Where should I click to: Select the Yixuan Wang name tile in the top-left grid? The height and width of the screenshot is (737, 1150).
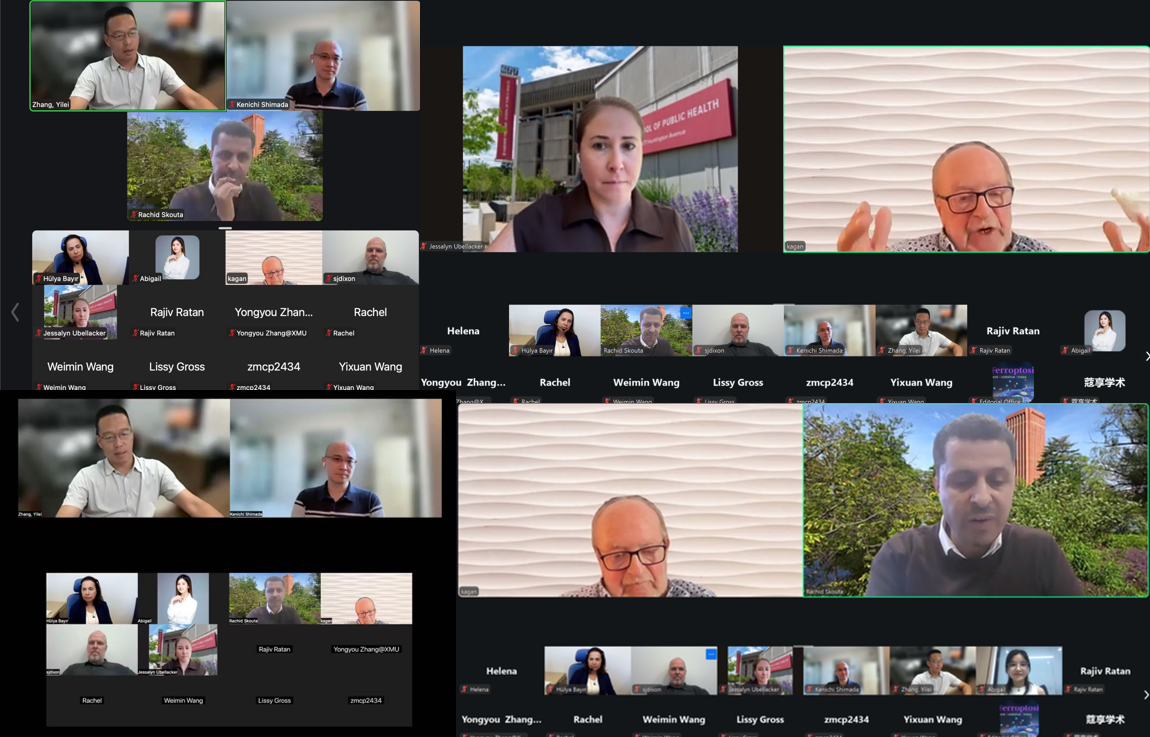[370, 367]
